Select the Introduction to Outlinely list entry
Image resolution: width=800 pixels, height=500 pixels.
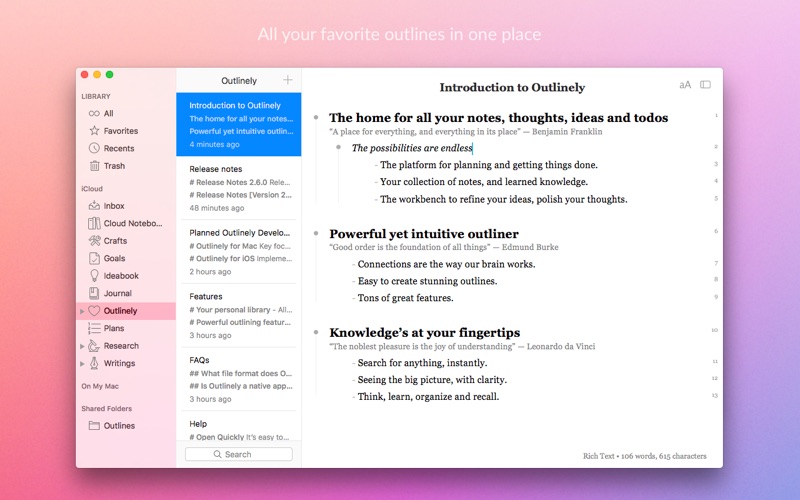coord(239,124)
